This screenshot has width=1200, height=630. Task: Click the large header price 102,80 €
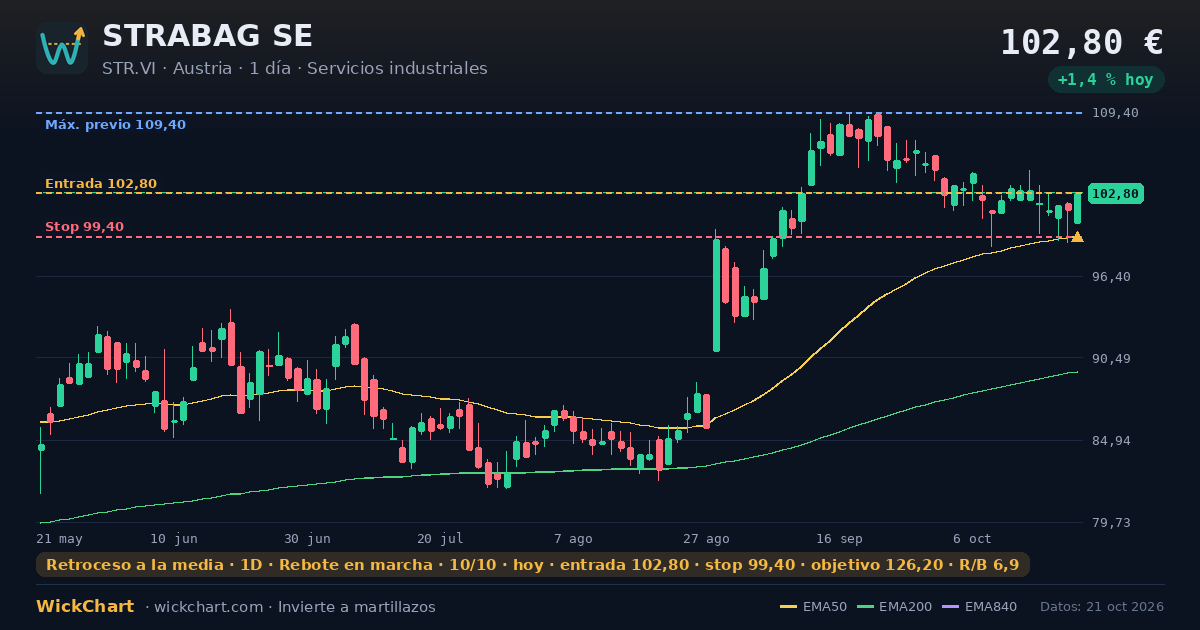coord(1082,42)
